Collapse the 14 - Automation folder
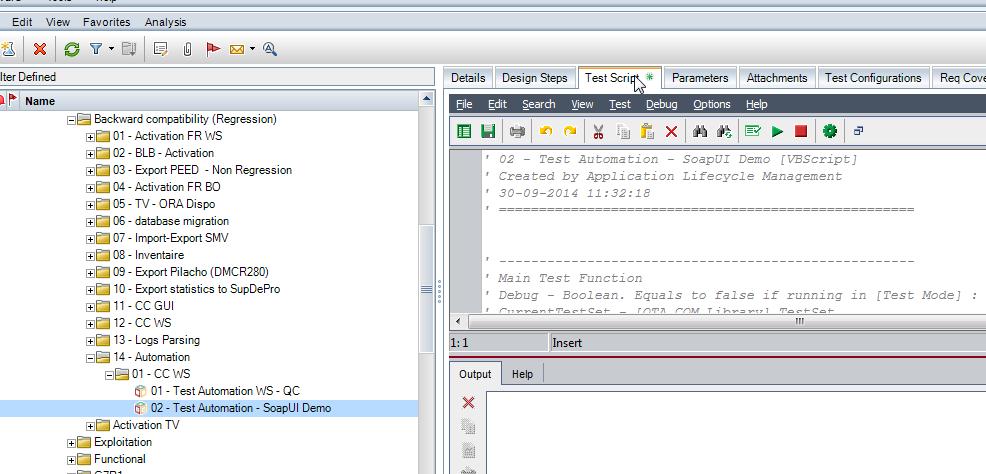Image resolution: width=986 pixels, height=474 pixels. click(x=90, y=358)
